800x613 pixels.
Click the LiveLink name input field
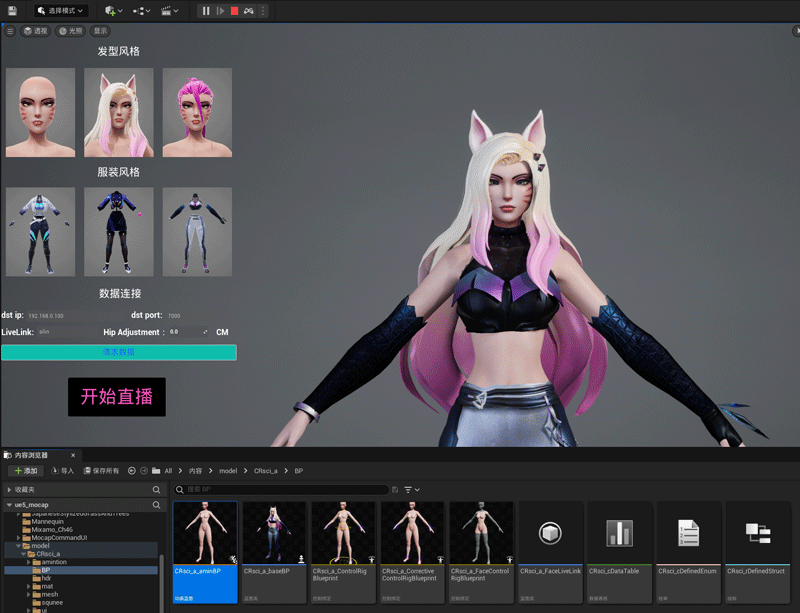68,332
